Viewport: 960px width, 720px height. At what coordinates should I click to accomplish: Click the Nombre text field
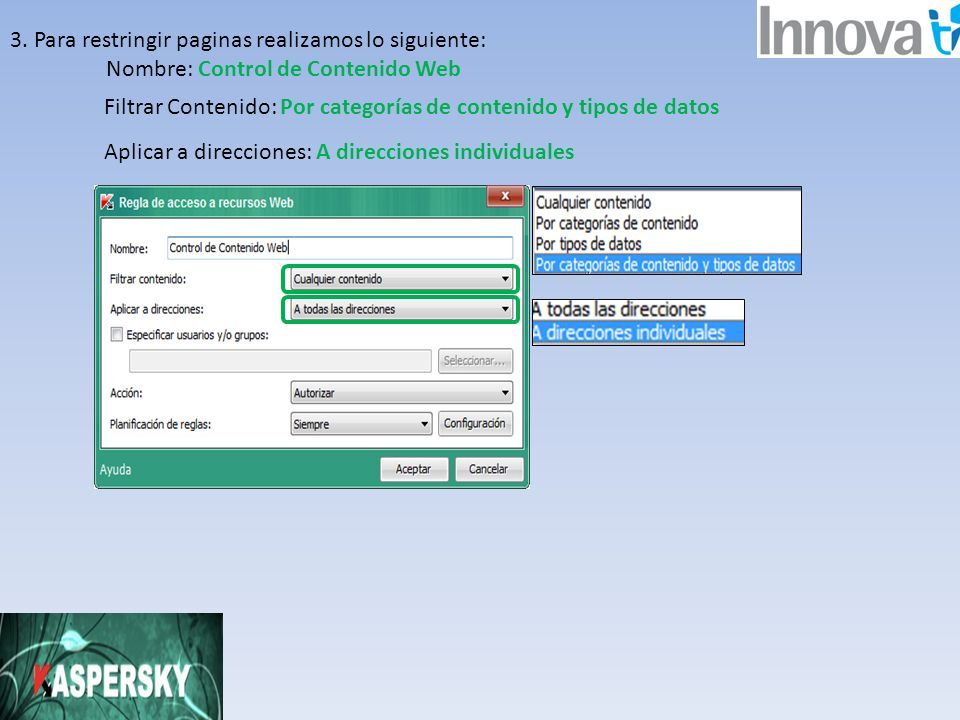(340, 248)
